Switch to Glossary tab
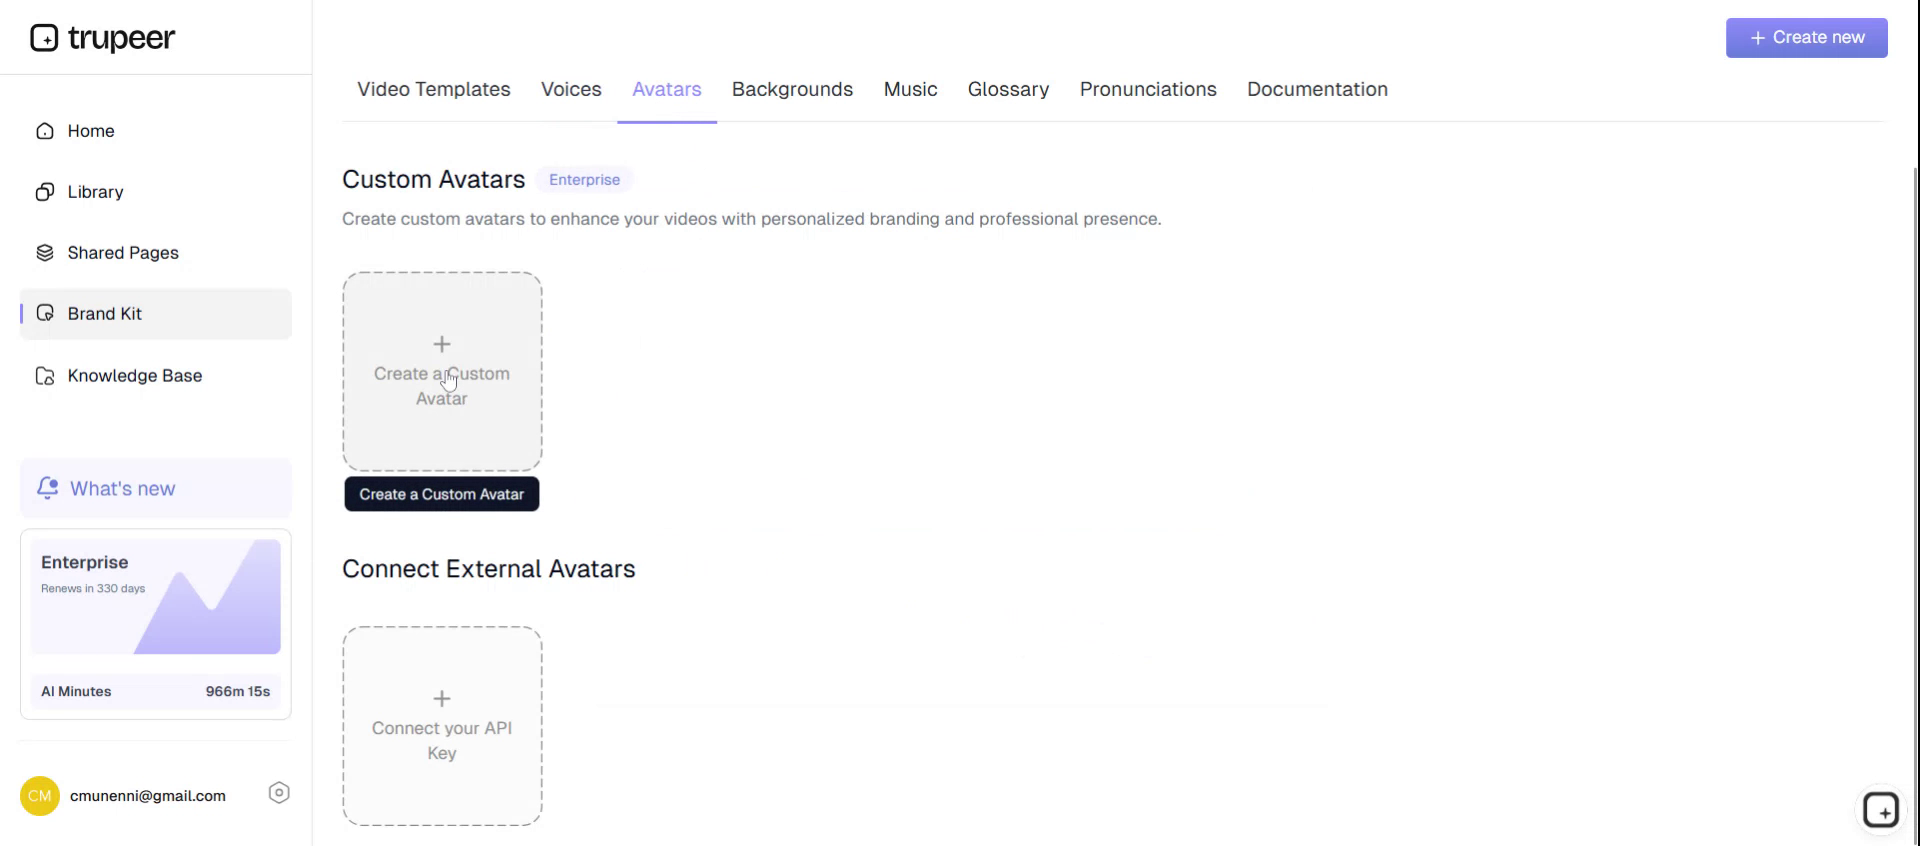This screenshot has width=1920, height=846. pos(1008,89)
